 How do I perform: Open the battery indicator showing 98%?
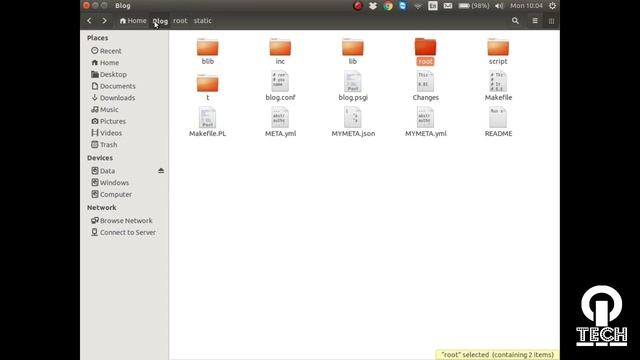(473, 6)
